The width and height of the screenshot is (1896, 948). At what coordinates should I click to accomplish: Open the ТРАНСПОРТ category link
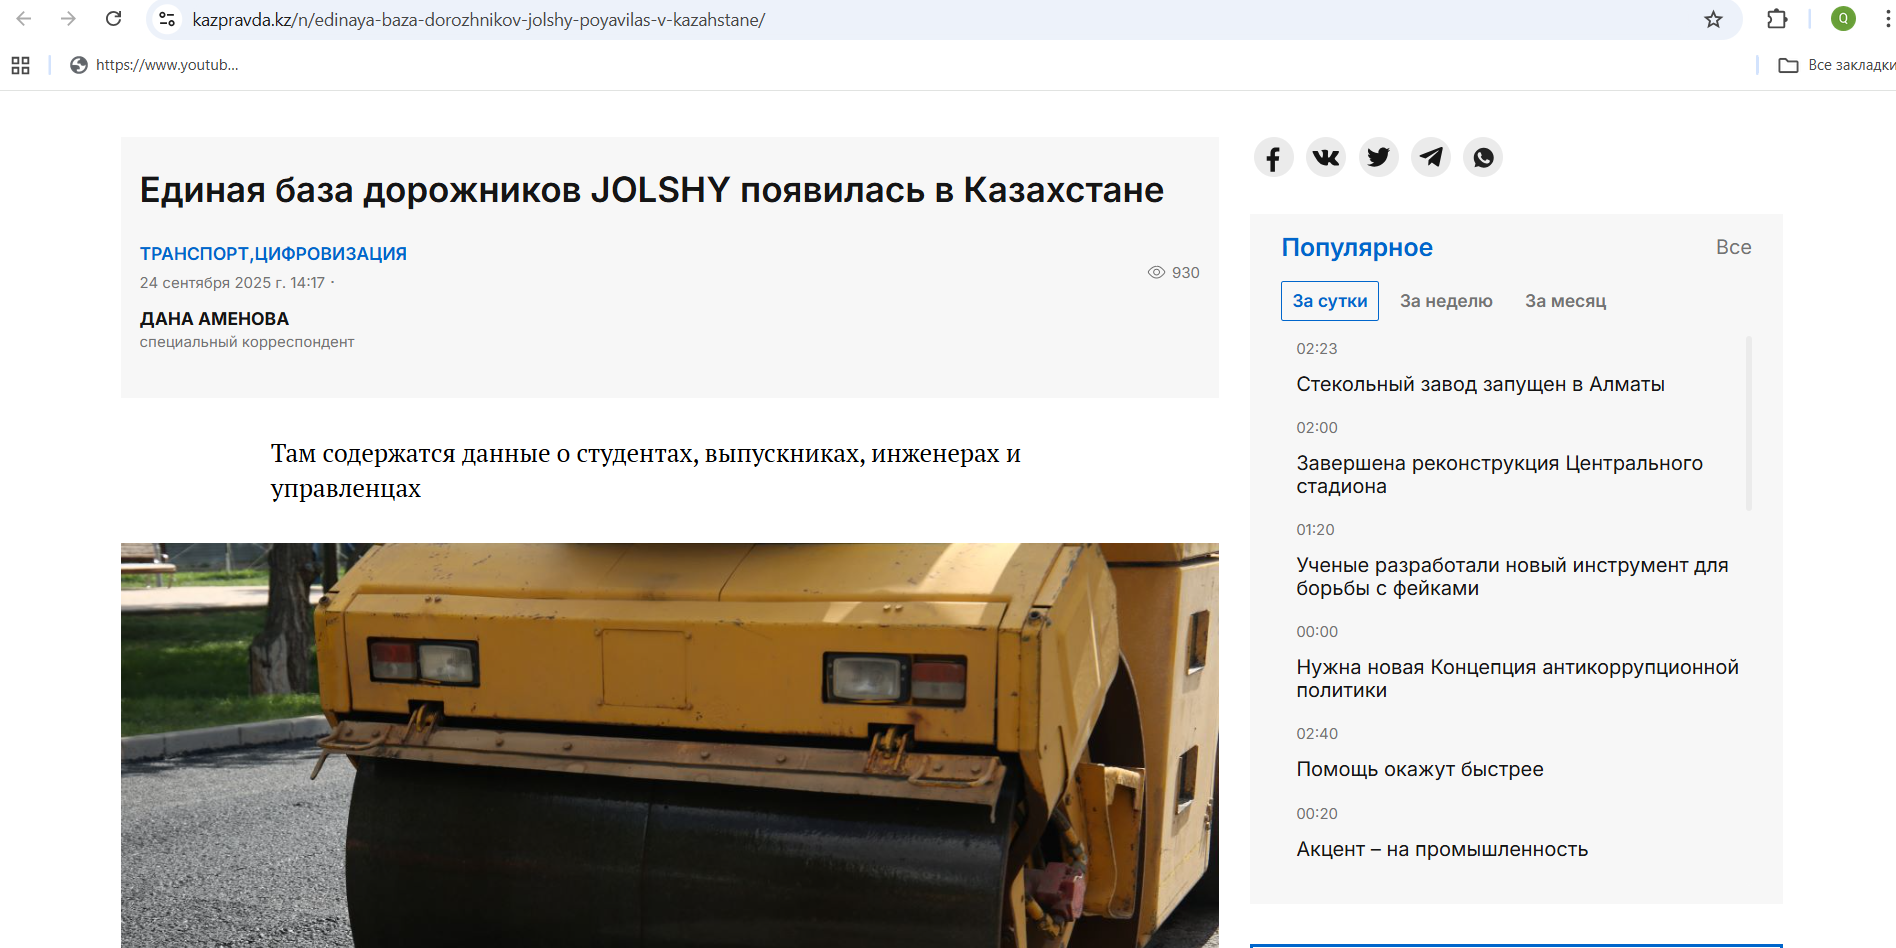coord(193,254)
